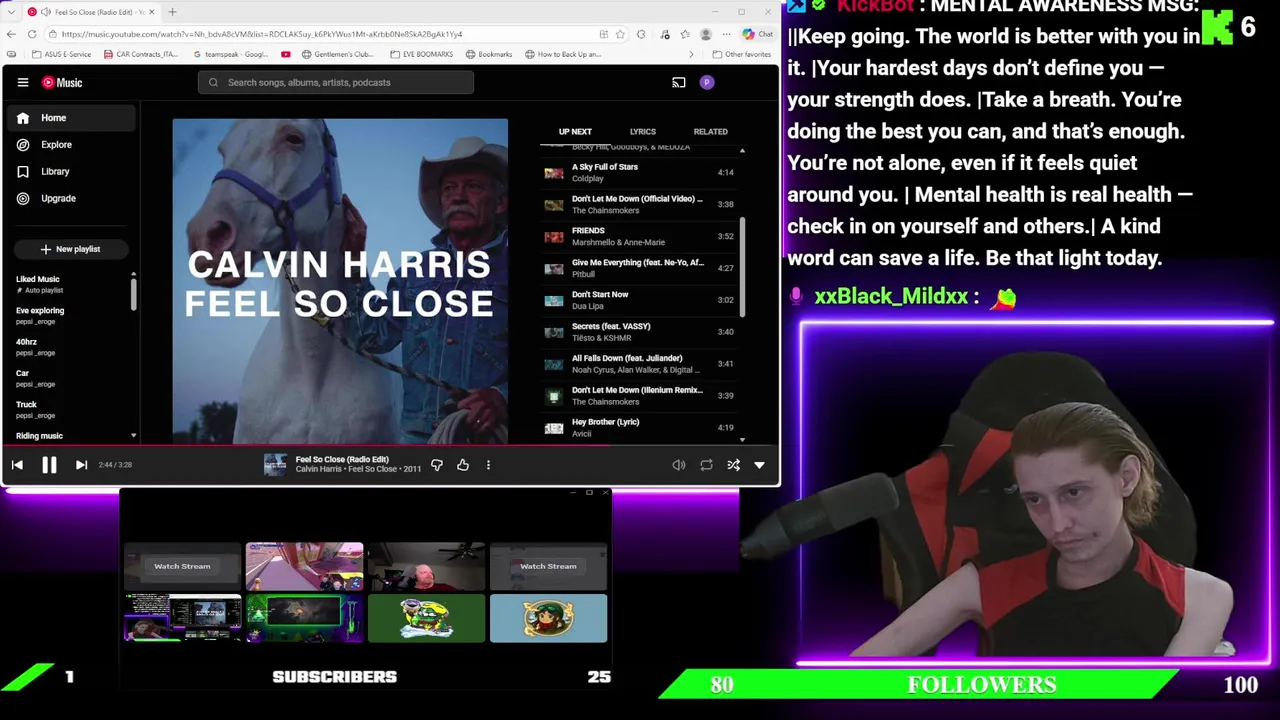This screenshot has height=720, width=1280.
Task: Skip to the next track
Action: point(81,465)
